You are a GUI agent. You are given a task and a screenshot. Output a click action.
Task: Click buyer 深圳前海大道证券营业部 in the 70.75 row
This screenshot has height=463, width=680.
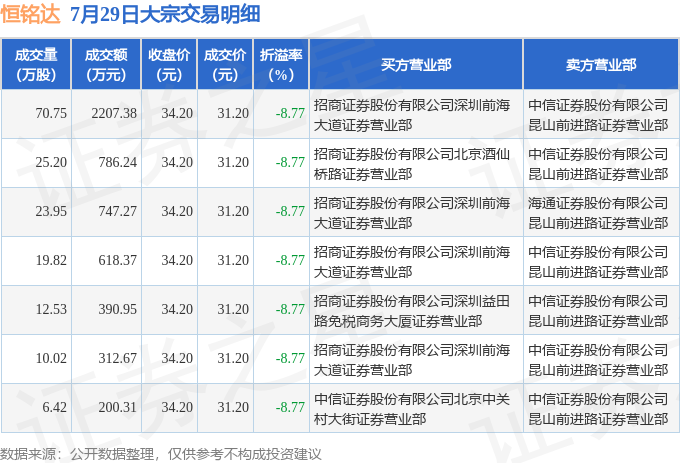412,115
